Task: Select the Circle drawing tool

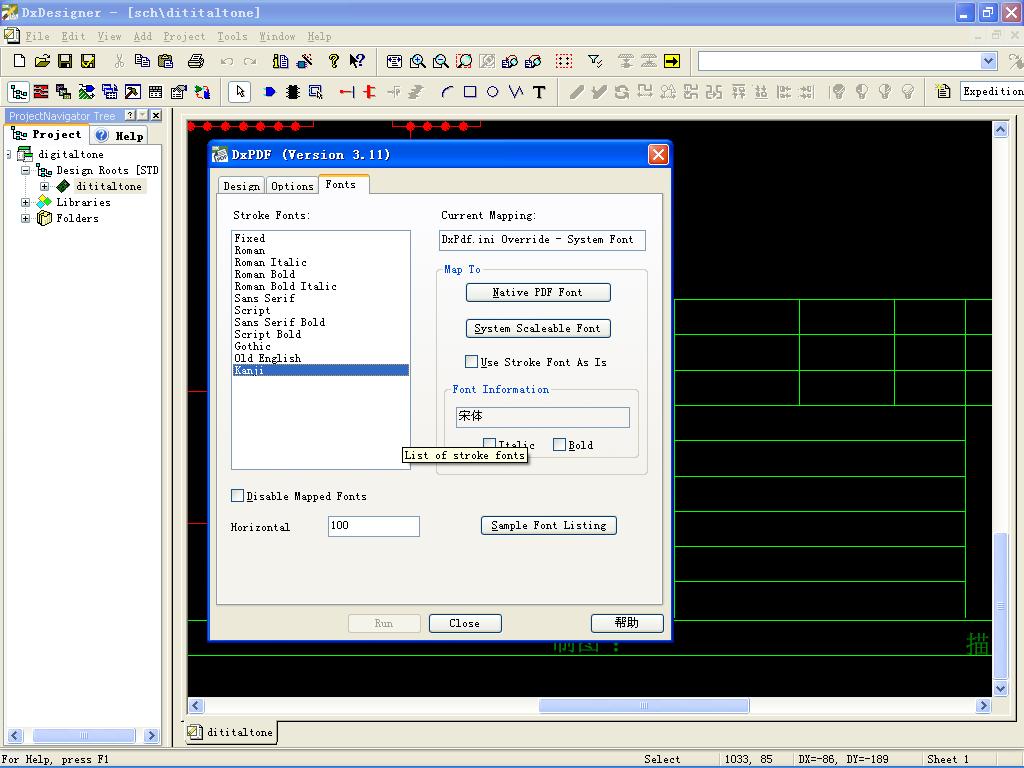Action: [x=493, y=92]
